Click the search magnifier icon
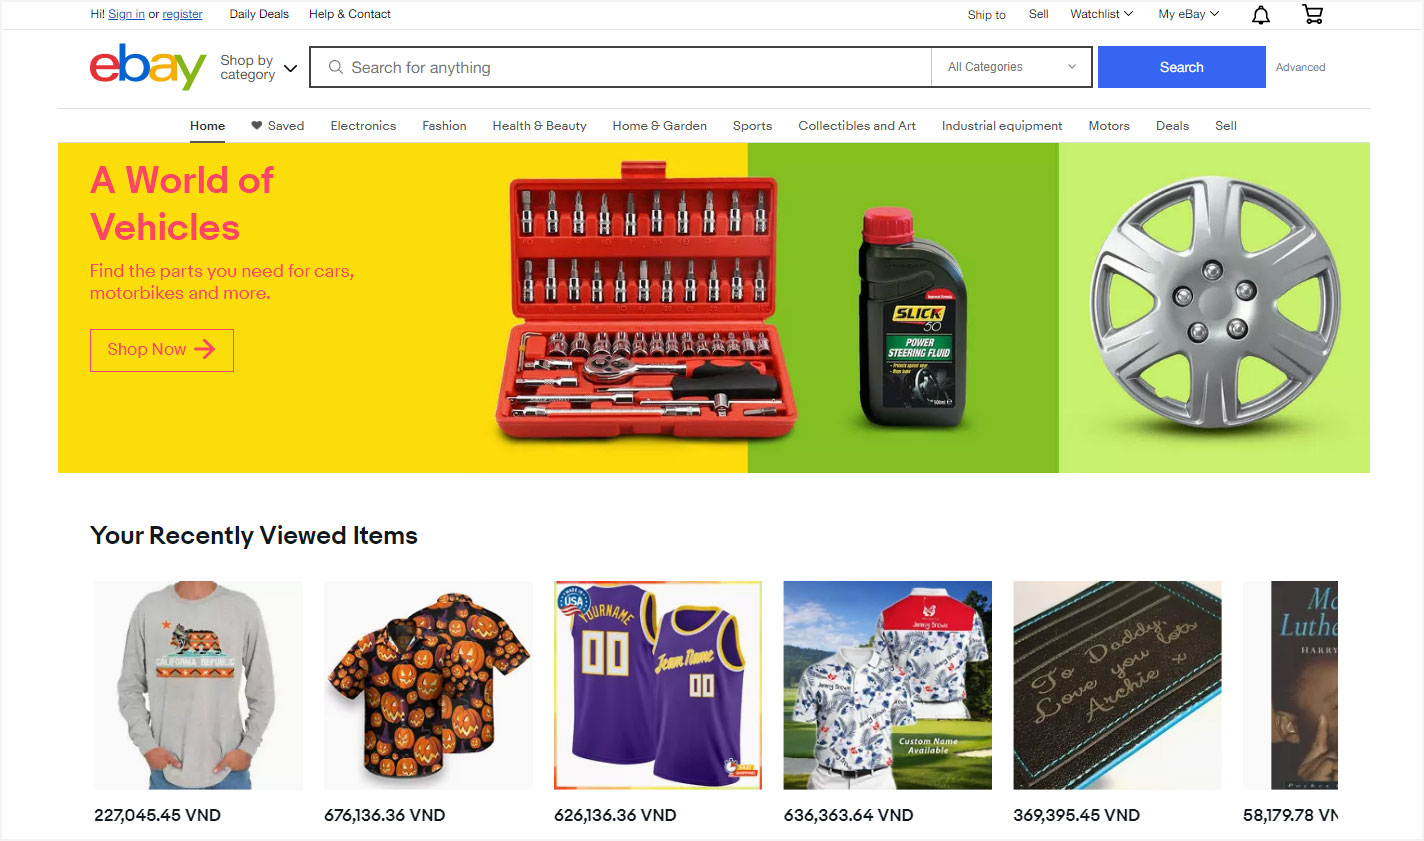The height and width of the screenshot is (841, 1424). point(336,67)
